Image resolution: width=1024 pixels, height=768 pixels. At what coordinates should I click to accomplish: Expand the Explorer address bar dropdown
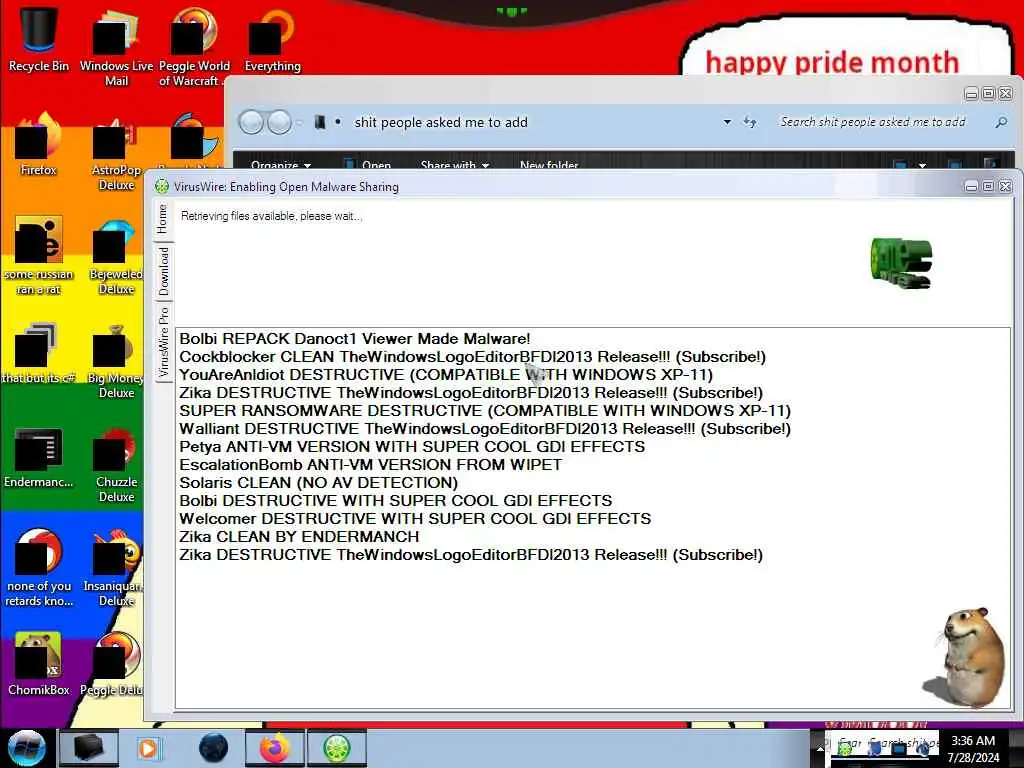pyautogui.click(x=727, y=122)
